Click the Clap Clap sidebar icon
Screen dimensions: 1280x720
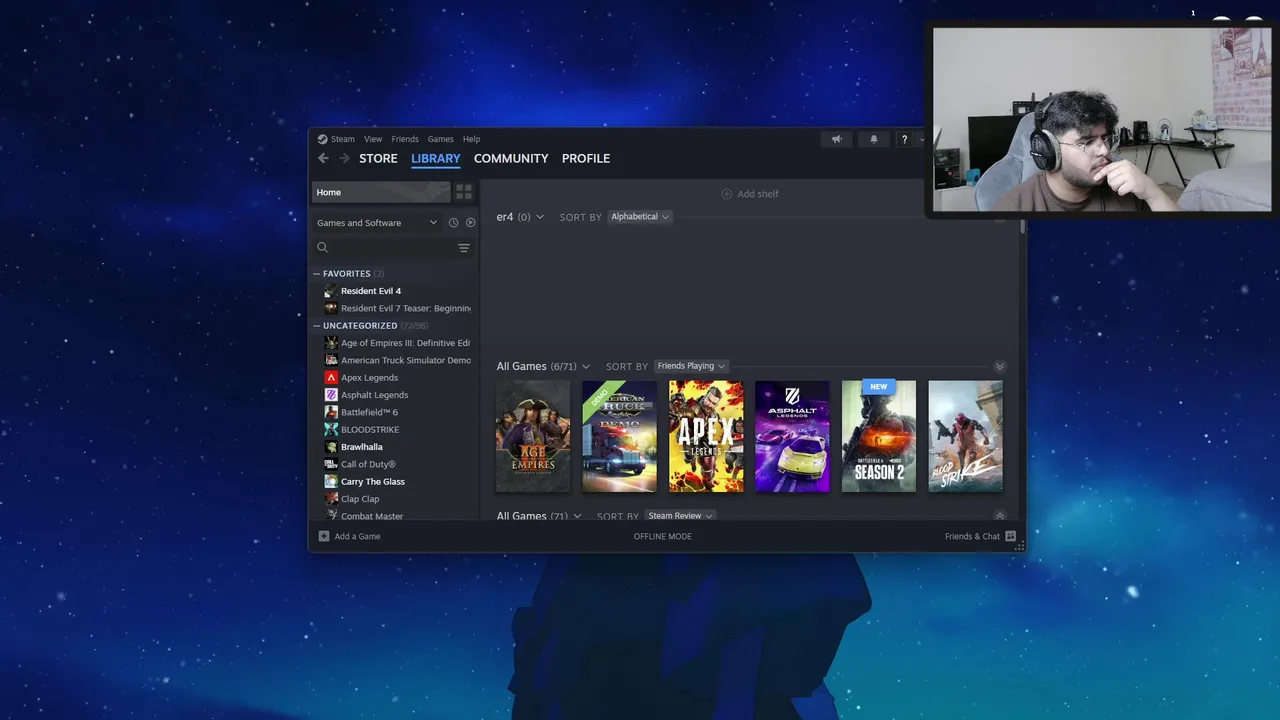point(331,499)
